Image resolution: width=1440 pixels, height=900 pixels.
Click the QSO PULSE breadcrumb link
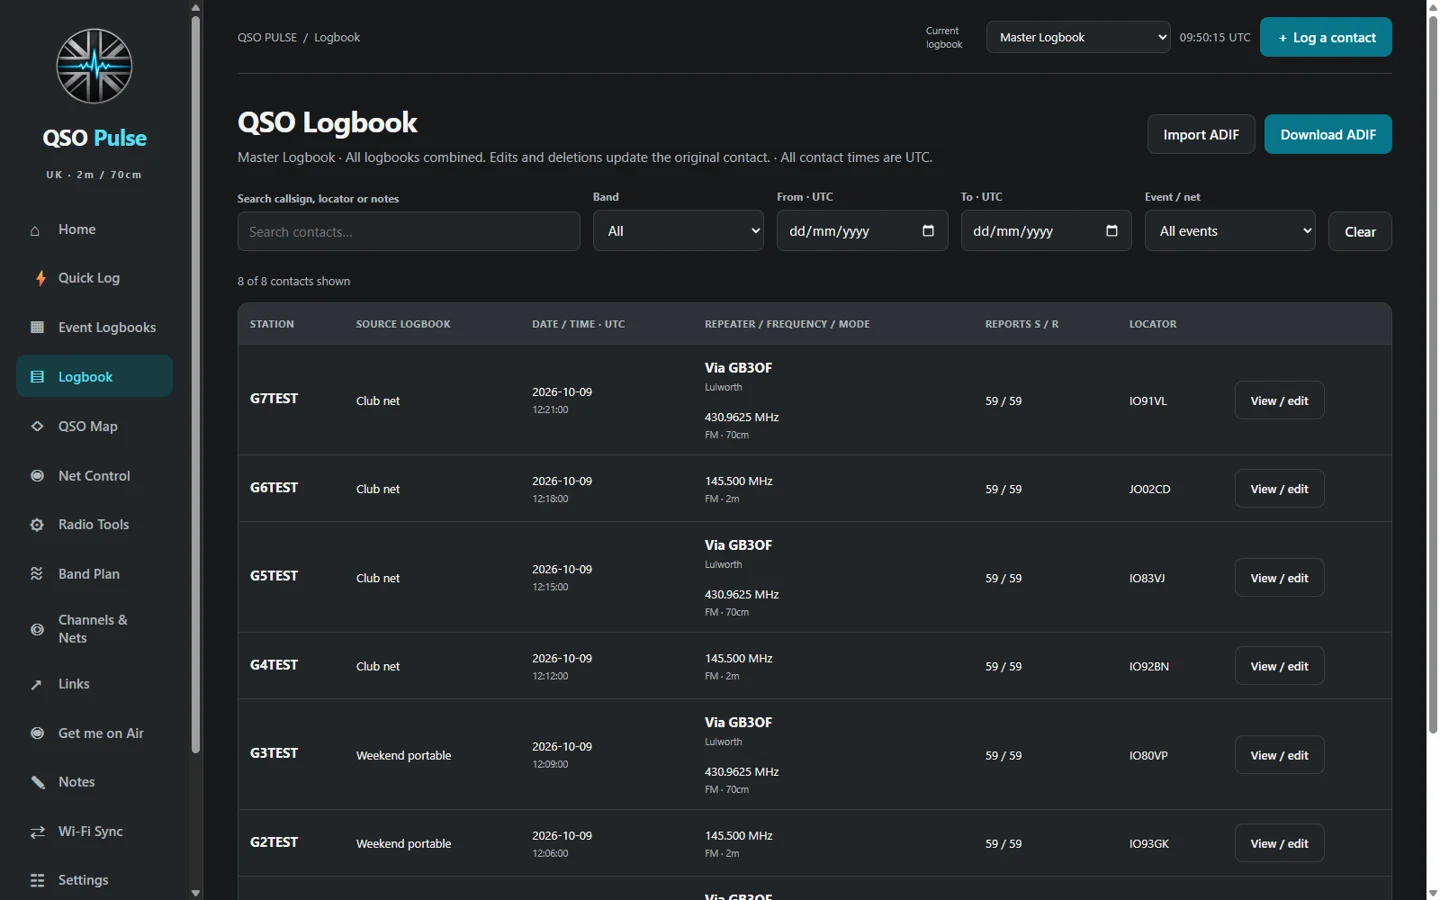[x=267, y=37]
